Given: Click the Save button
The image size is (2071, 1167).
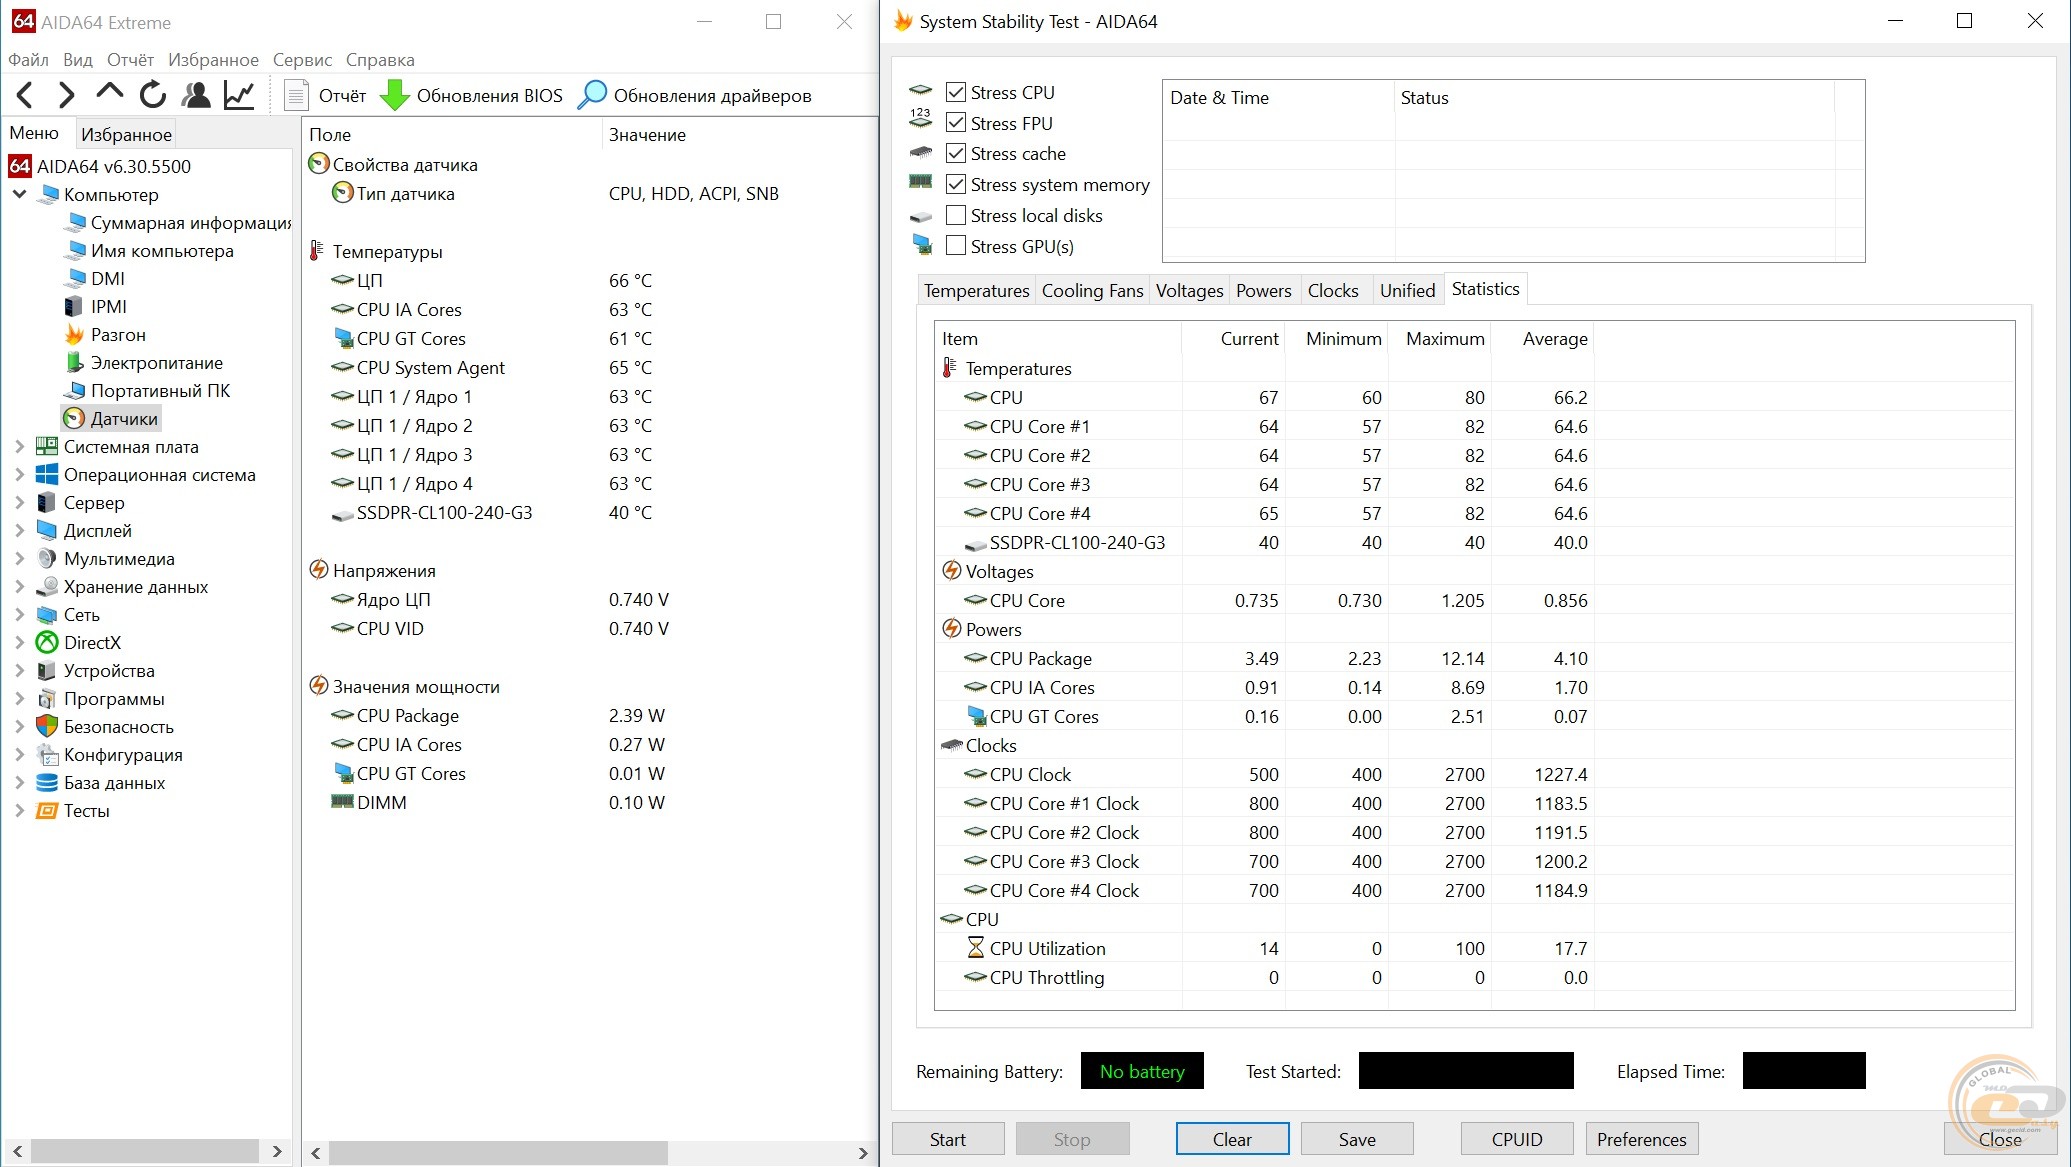Looking at the screenshot, I should point(1357,1139).
